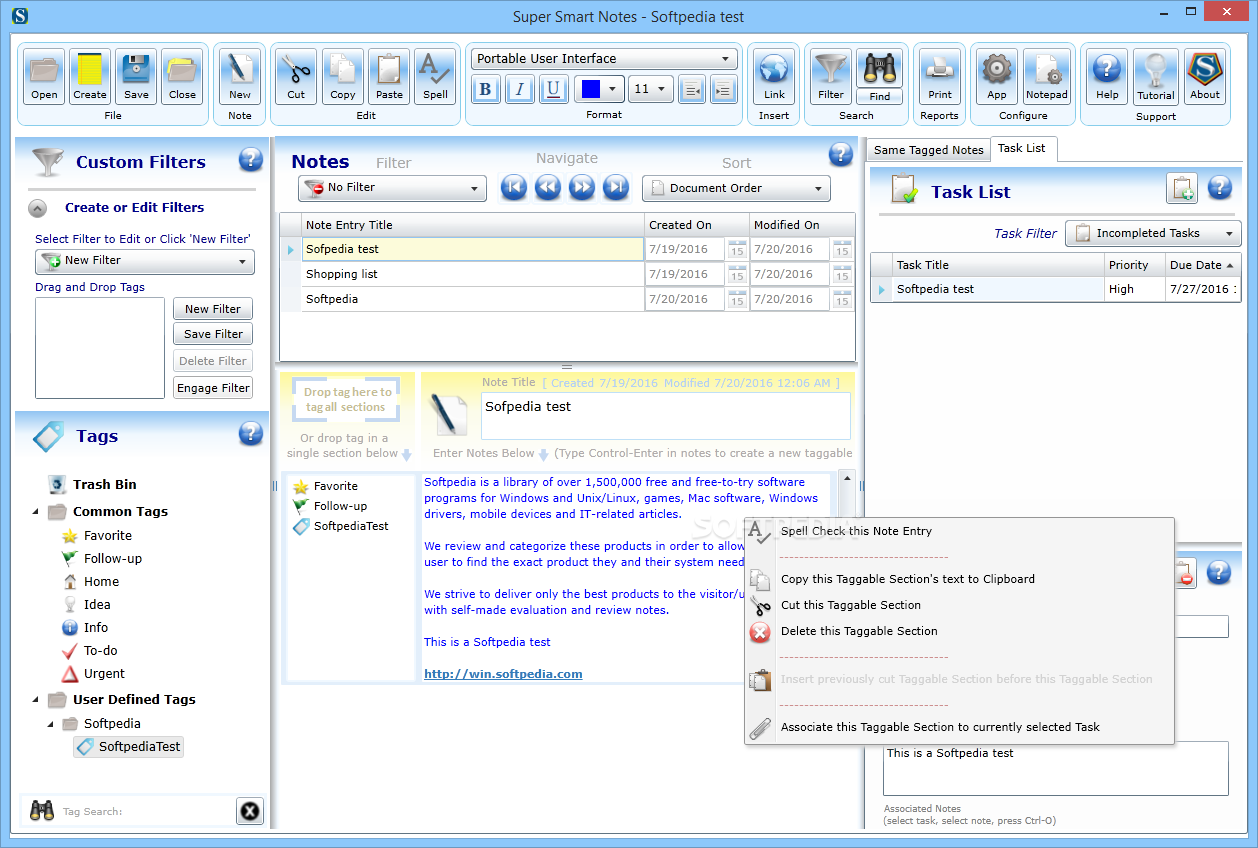Switch to Same Tagged Notes tab
Viewport: 1258px width, 848px height.
click(928, 150)
